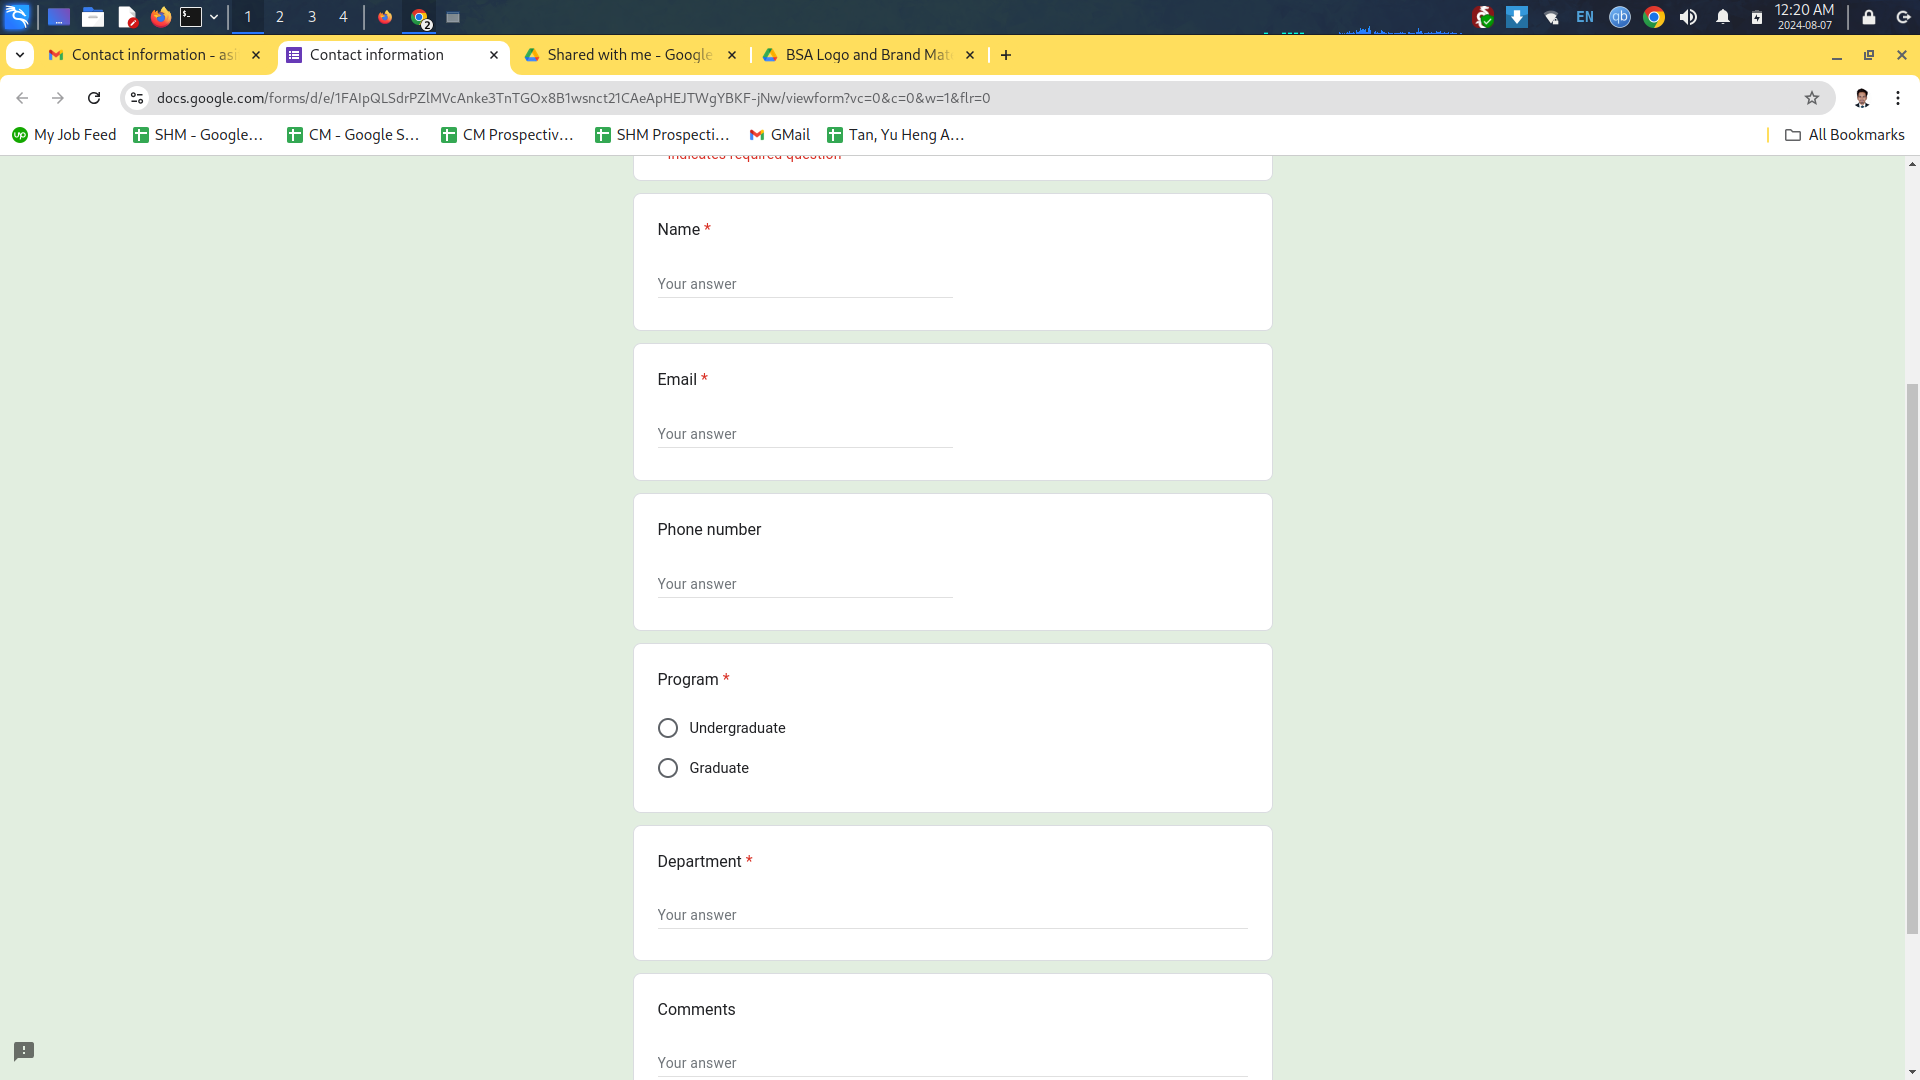The image size is (1920, 1080).
Task: Click the Email answer input field
Action: [x=804, y=434]
